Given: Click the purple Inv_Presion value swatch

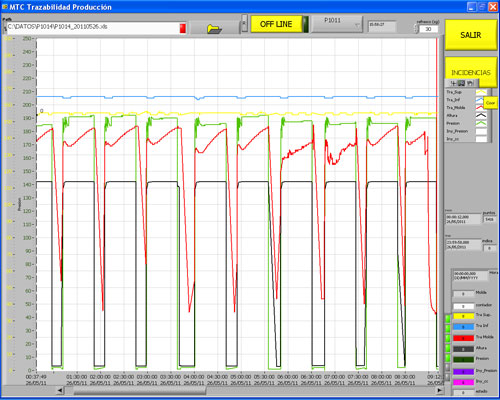Looking at the screenshot, I should coord(463,371).
